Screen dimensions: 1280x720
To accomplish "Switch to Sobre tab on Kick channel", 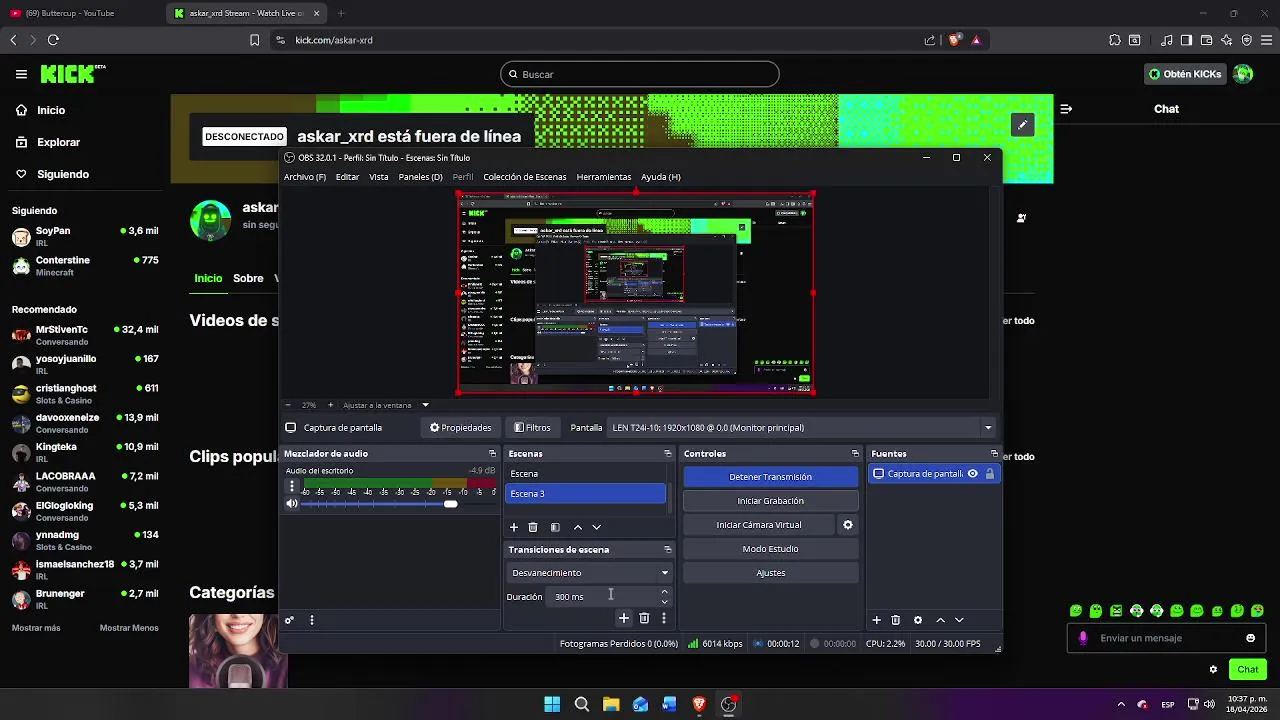I will [248, 278].
